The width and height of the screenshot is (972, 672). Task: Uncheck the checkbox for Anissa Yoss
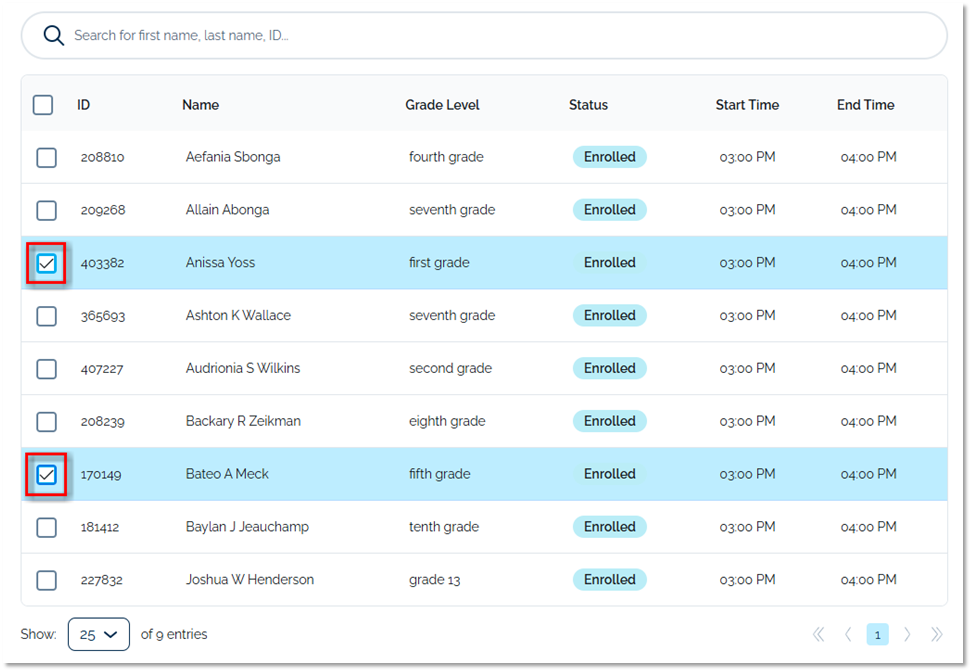46,263
